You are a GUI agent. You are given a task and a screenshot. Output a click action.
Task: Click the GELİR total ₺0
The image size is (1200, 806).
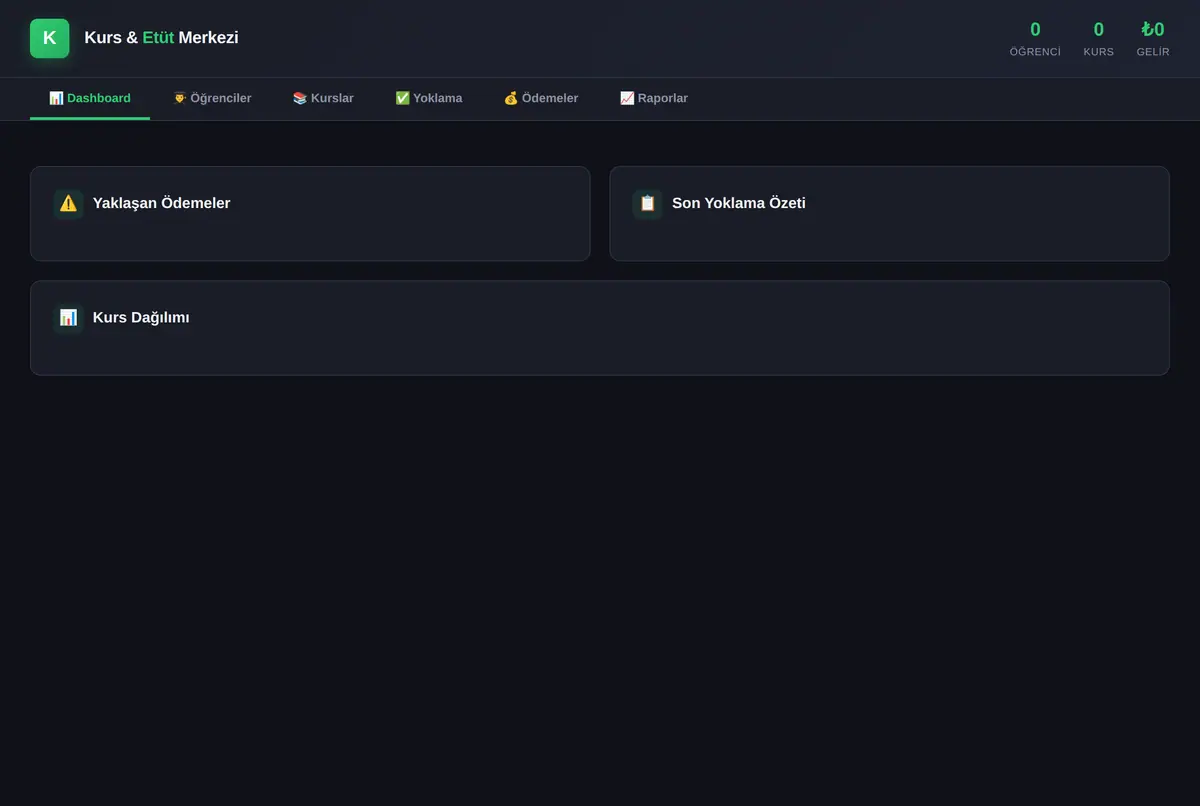(1153, 29)
